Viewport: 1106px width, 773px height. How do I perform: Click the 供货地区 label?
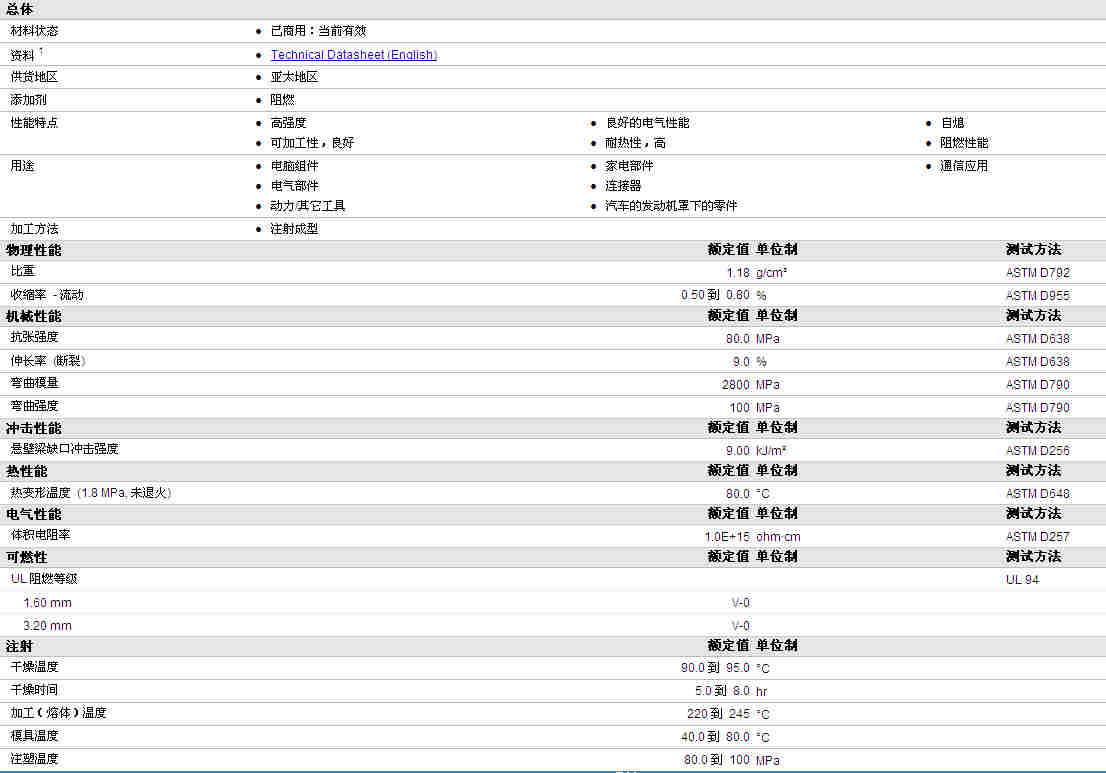34,77
